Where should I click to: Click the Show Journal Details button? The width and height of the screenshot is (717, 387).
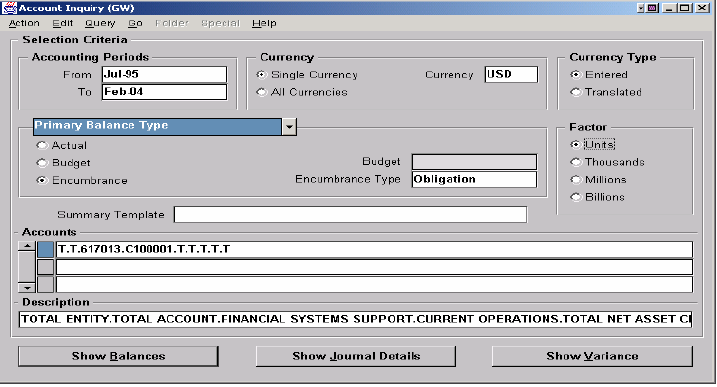coord(356,356)
